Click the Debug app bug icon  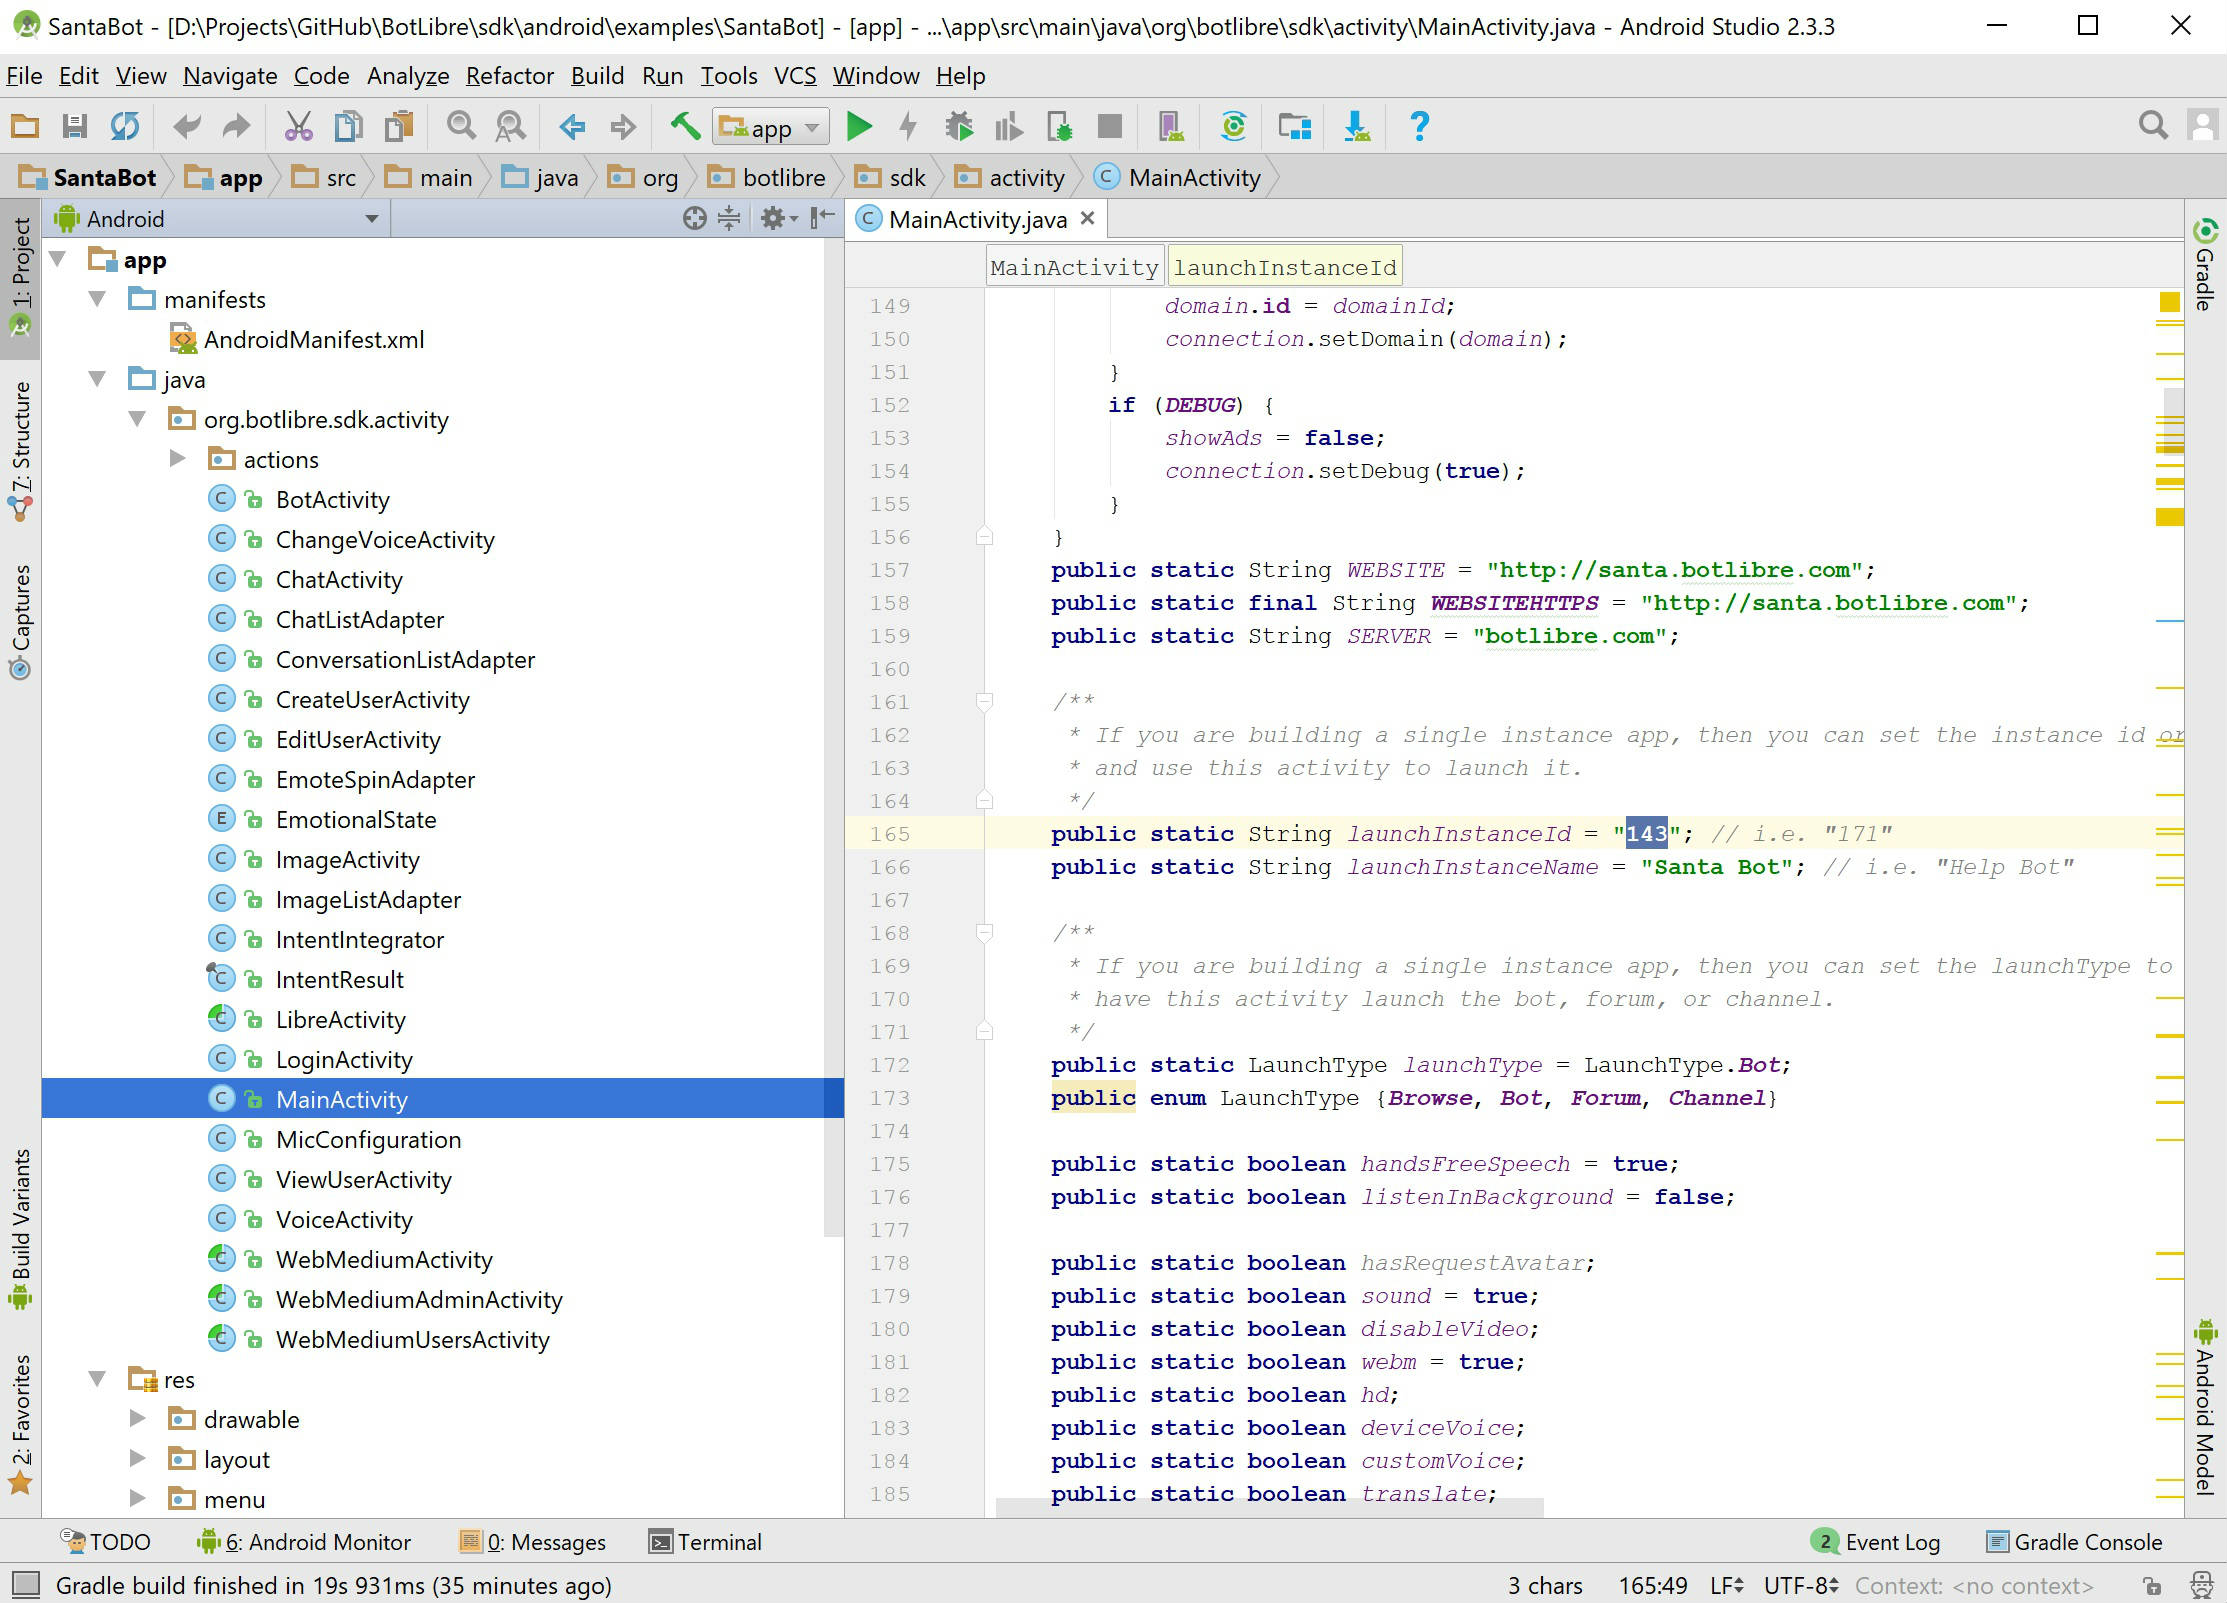pyautogui.click(x=959, y=126)
